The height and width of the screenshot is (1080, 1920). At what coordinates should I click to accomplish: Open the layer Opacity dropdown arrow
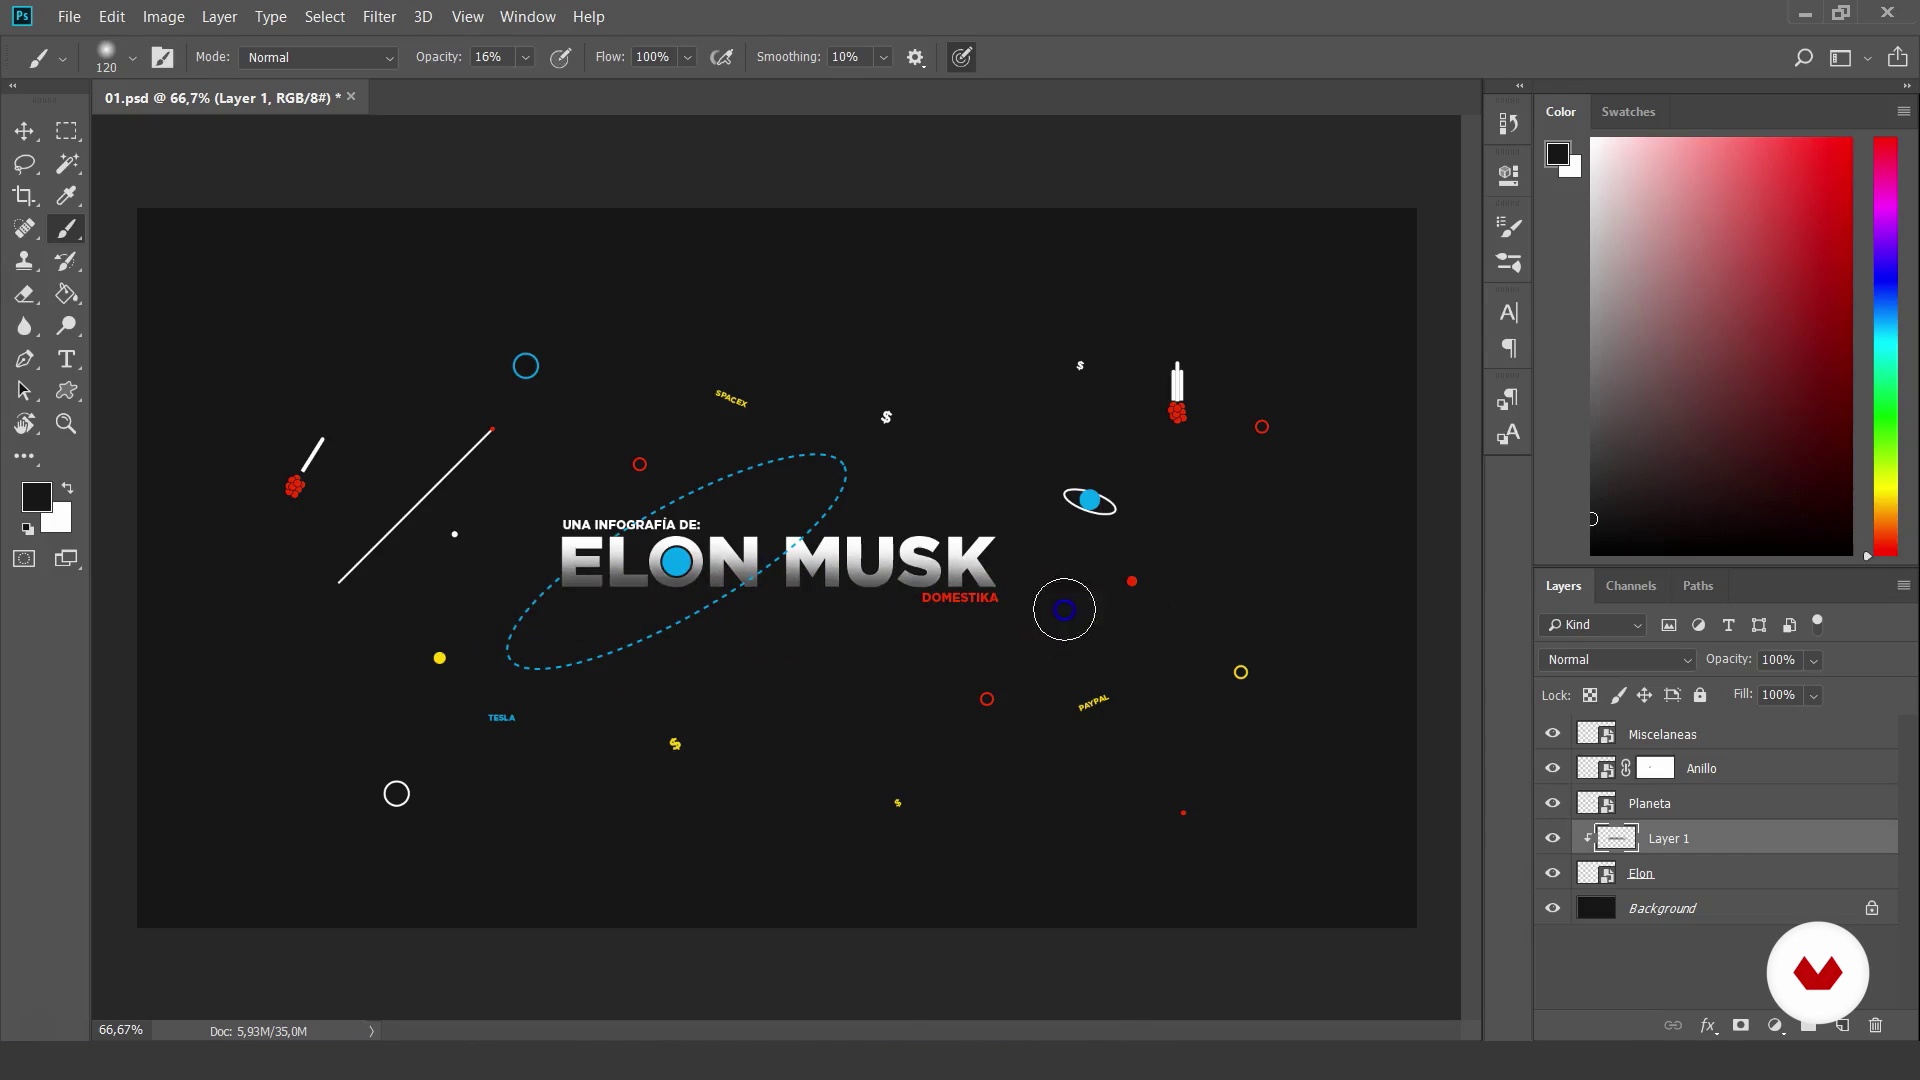pos(1813,660)
